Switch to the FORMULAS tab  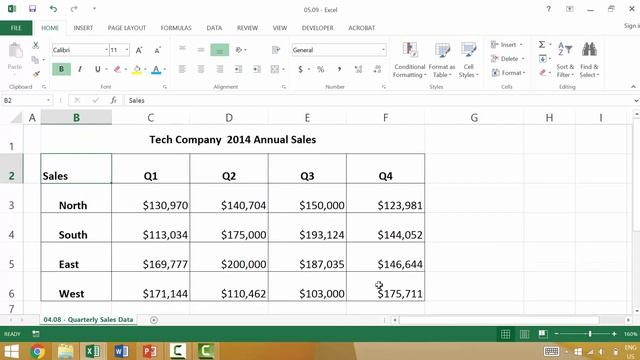point(176,28)
